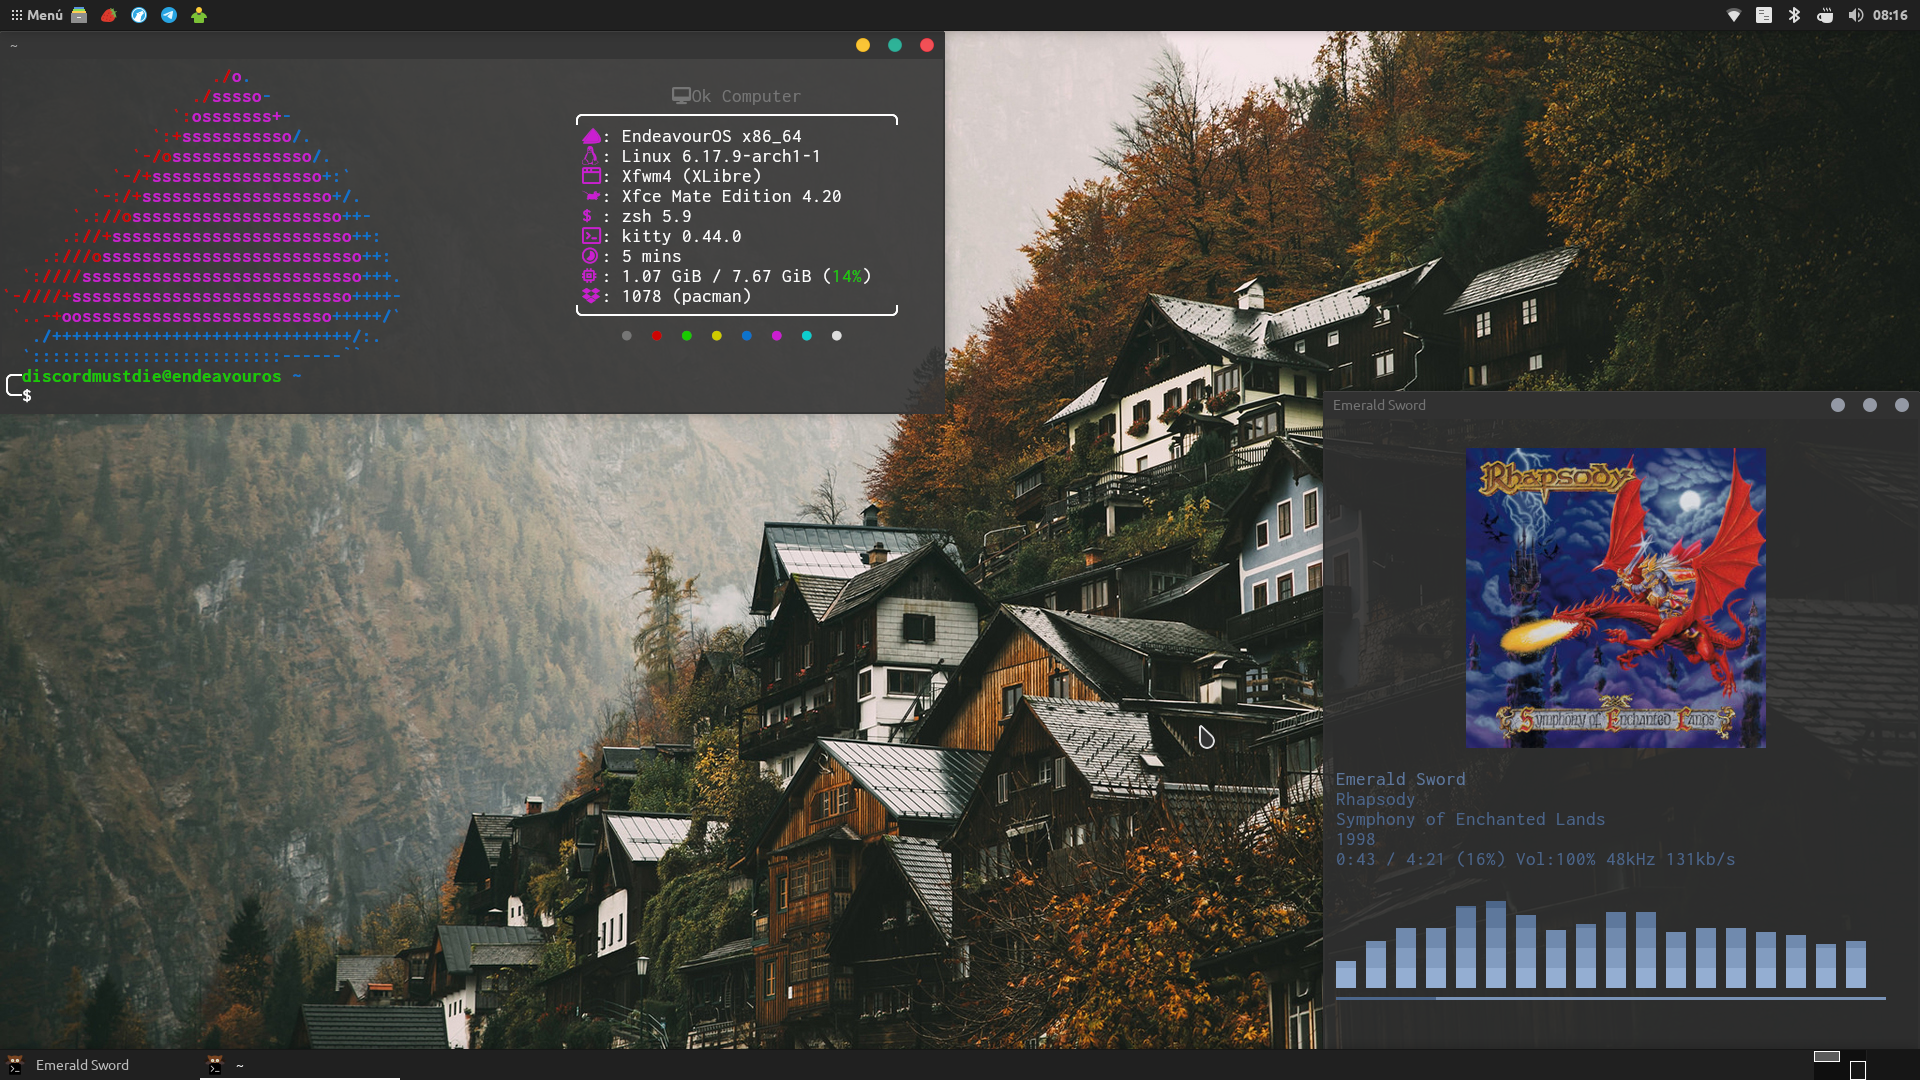Screen dimensions: 1920x1080
Task: Toggle the caffeine coffee cup icon
Action: pyautogui.click(x=1825, y=15)
